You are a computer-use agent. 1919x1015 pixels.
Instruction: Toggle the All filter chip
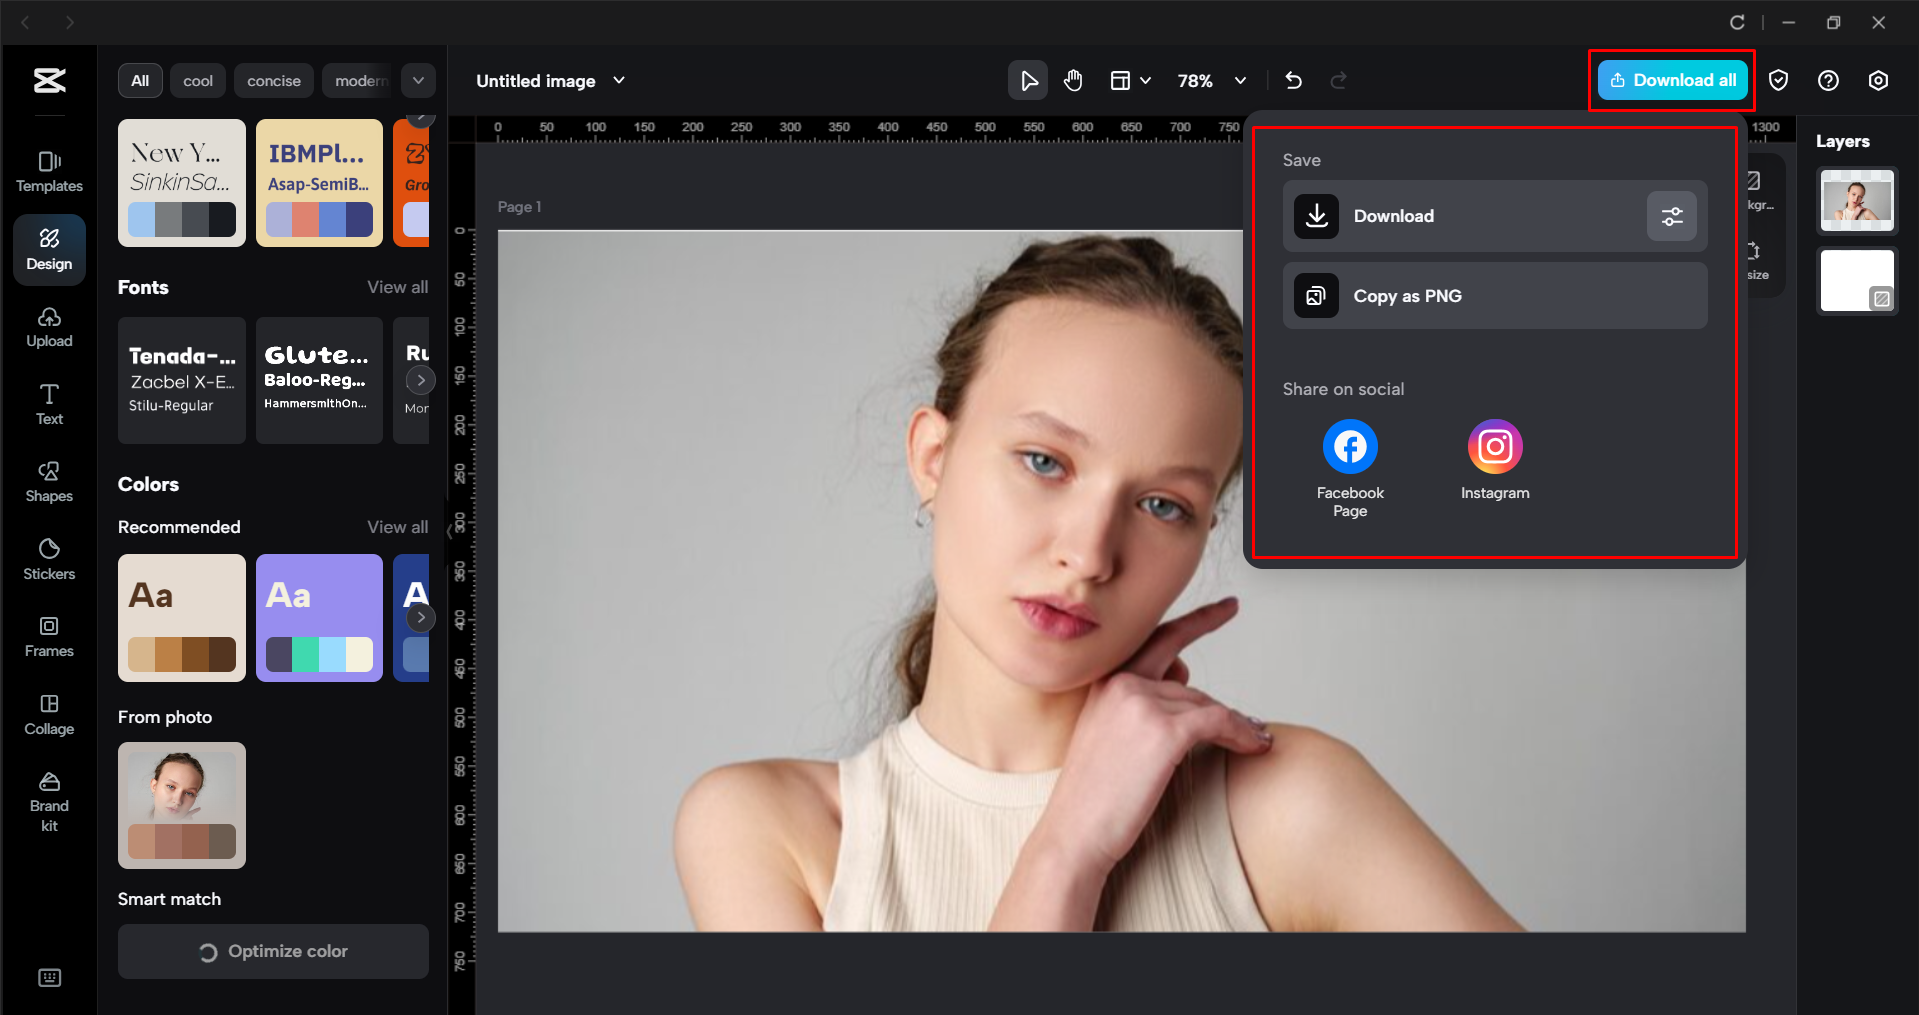click(x=140, y=80)
